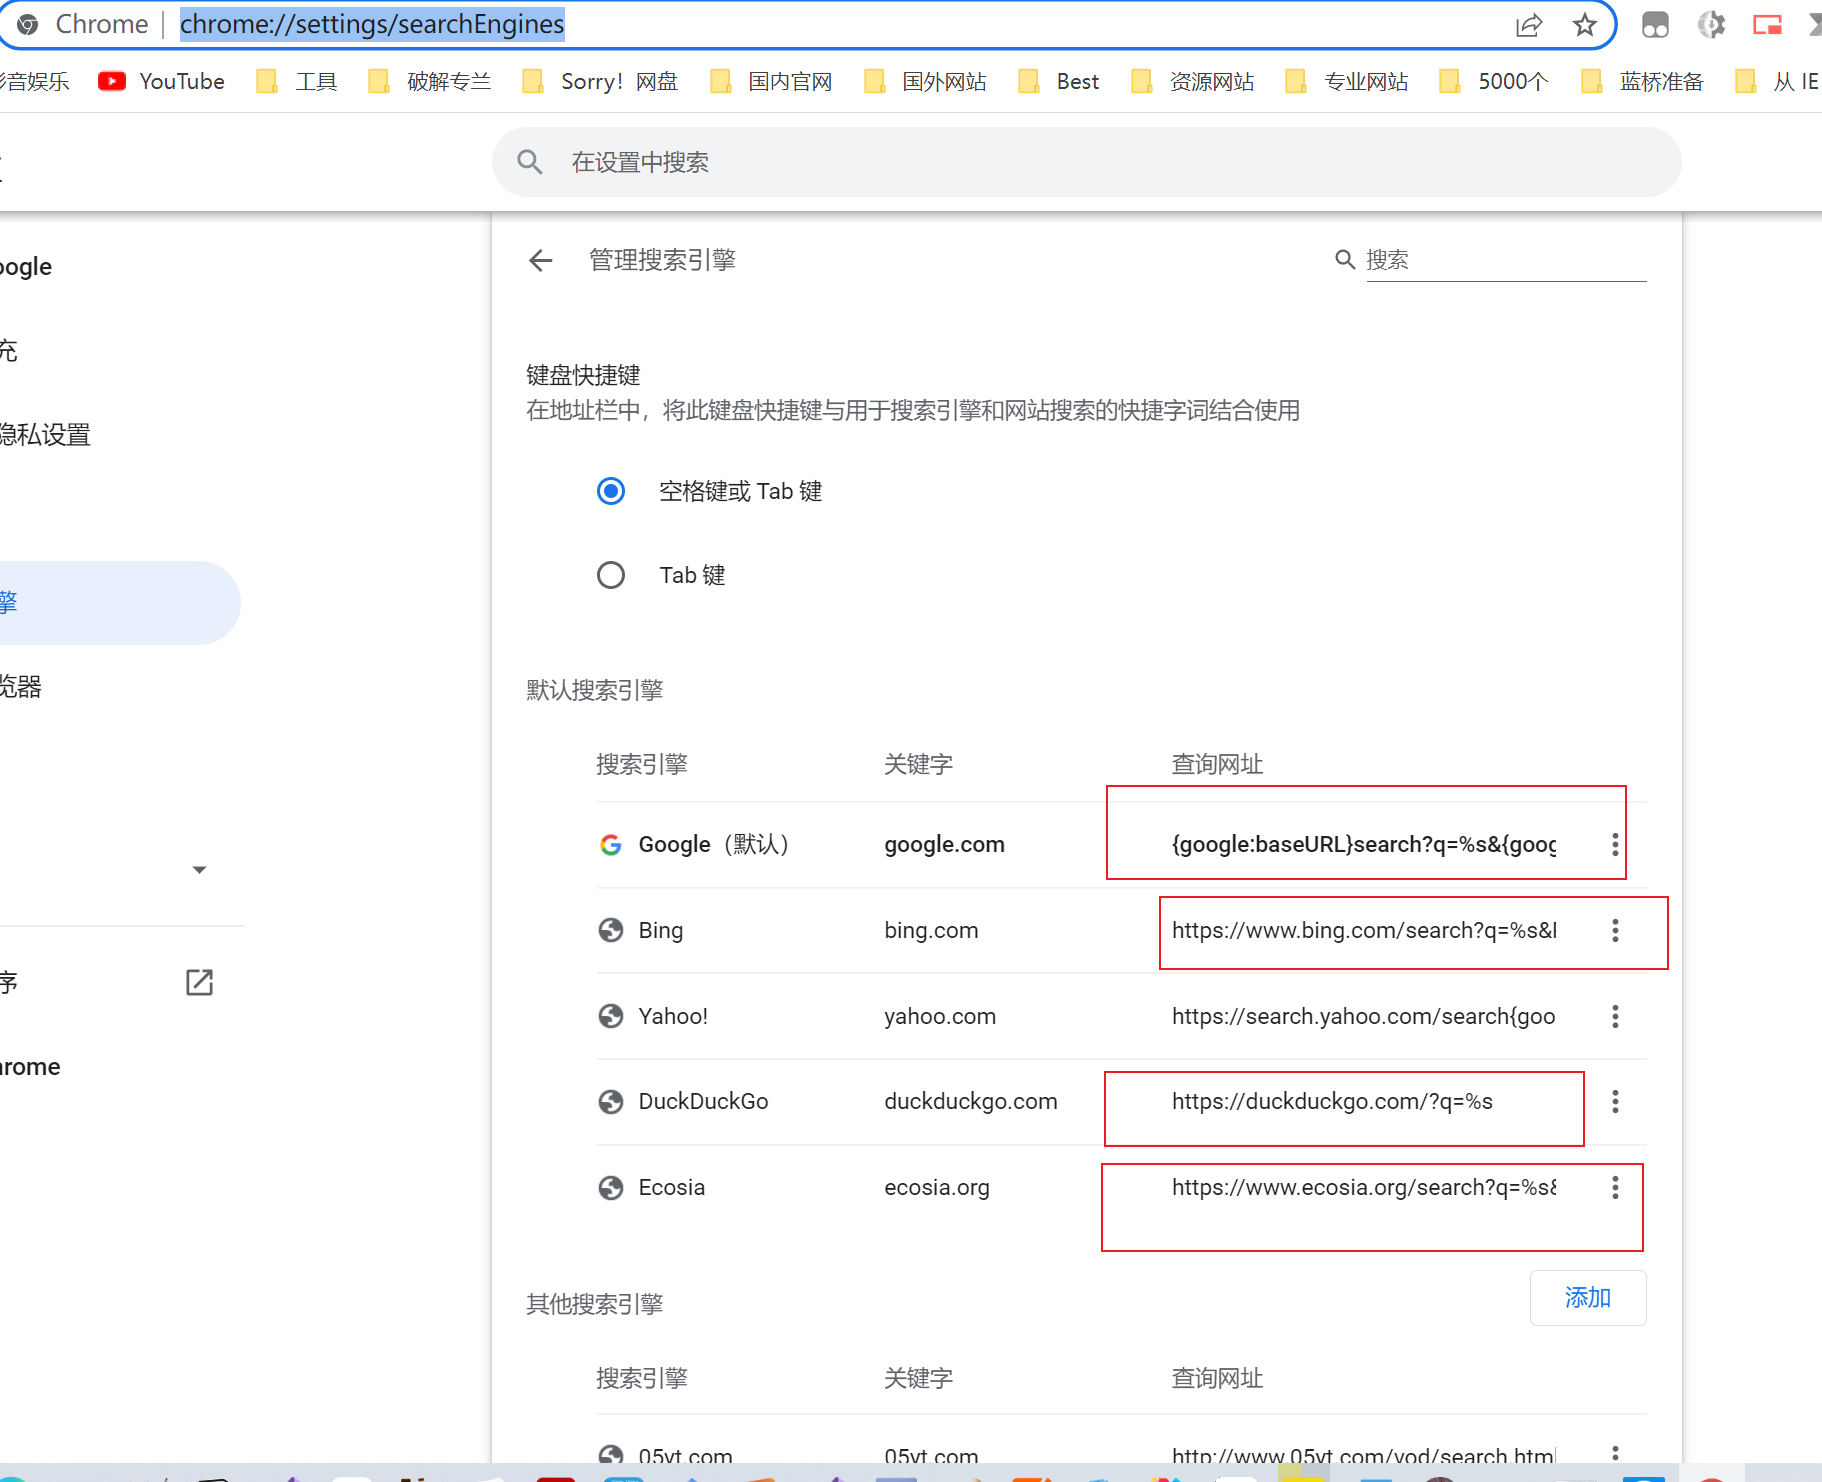Viewport: 1822px width, 1482px height.
Task: Open the 专业网站 bookmarks folder
Action: pyautogui.click(x=1347, y=82)
